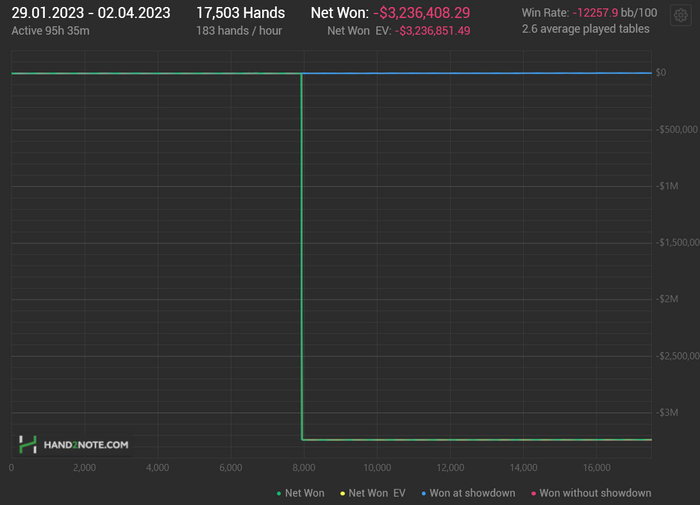This screenshot has width=700, height=505.
Task: Click the Net Won value -$3,236,408.29
Action: (422, 13)
